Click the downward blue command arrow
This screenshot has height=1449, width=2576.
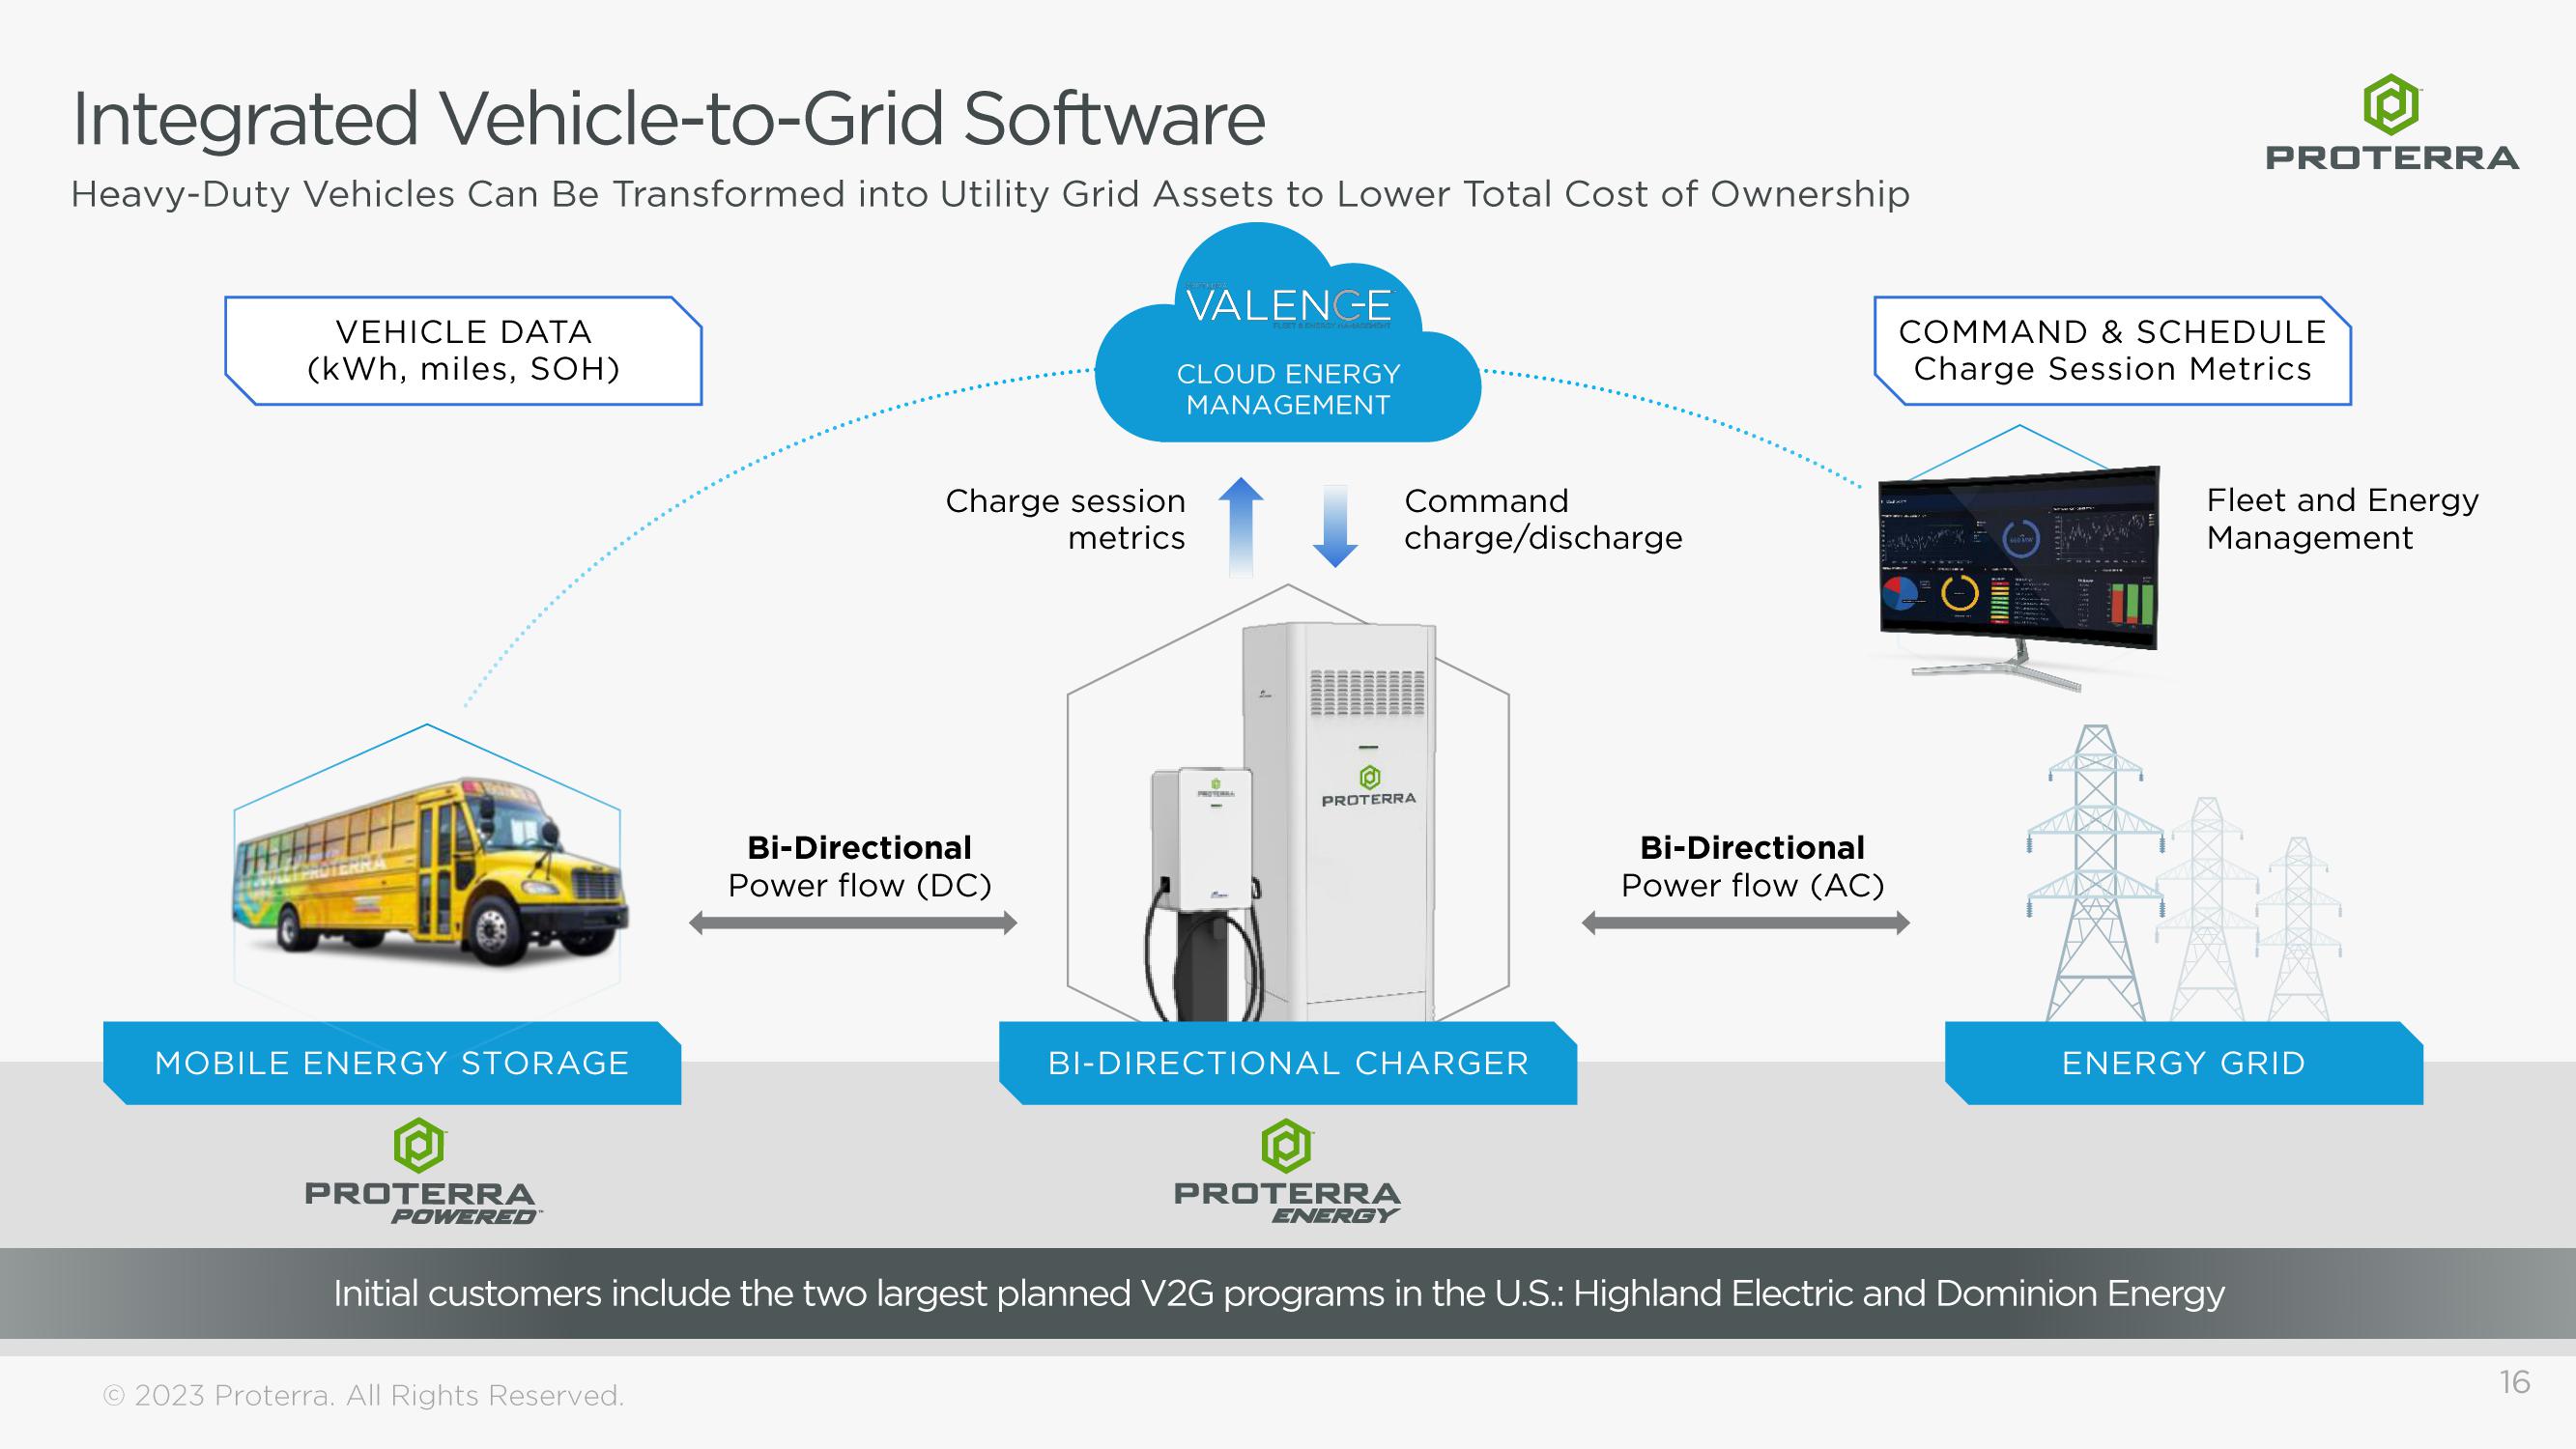(1335, 526)
